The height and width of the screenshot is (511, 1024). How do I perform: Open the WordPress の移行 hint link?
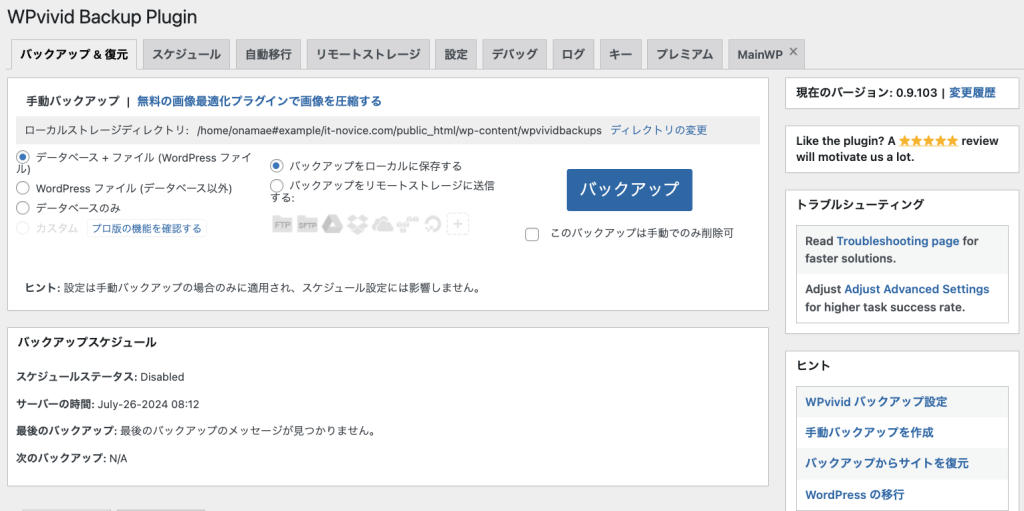pyautogui.click(x=855, y=495)
